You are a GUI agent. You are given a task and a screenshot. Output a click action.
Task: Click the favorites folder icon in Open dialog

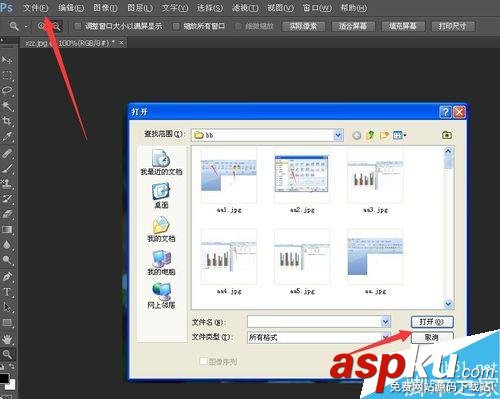(x=447, y=135)
